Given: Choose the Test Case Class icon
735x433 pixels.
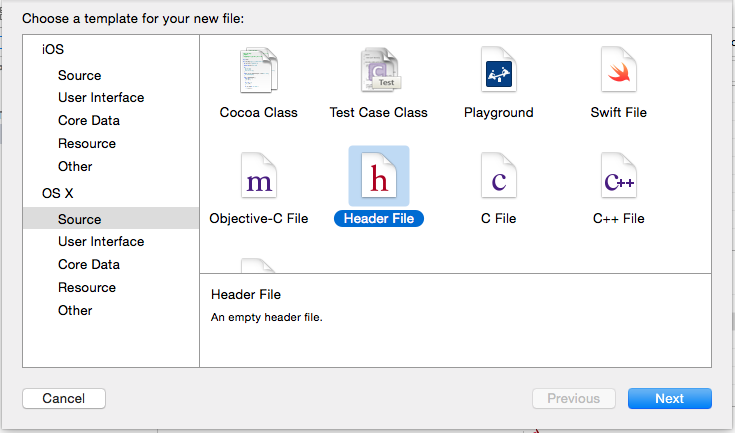Looking at the screenshot, I should coord(381,70).
